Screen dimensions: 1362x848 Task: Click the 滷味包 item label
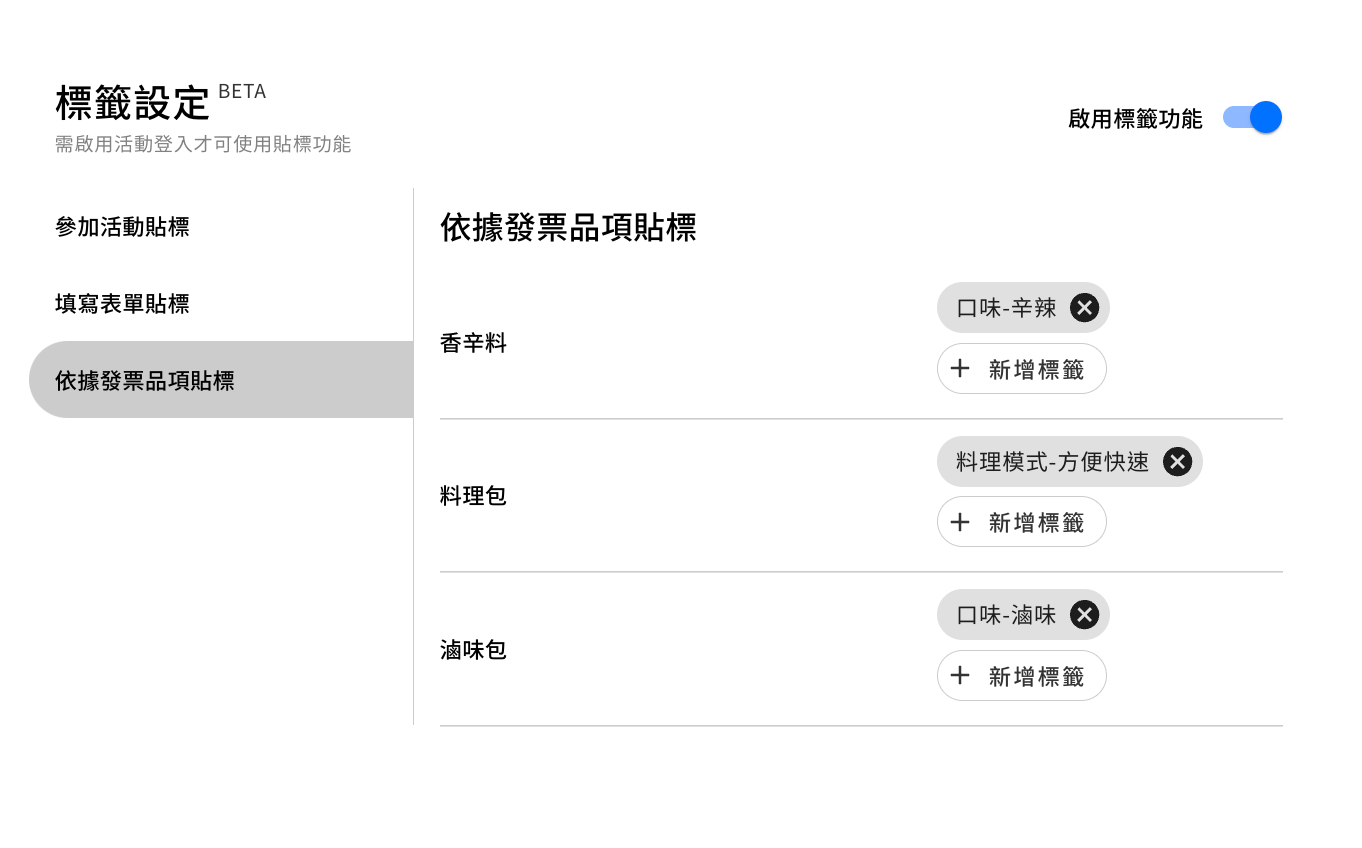coord(473,651)
